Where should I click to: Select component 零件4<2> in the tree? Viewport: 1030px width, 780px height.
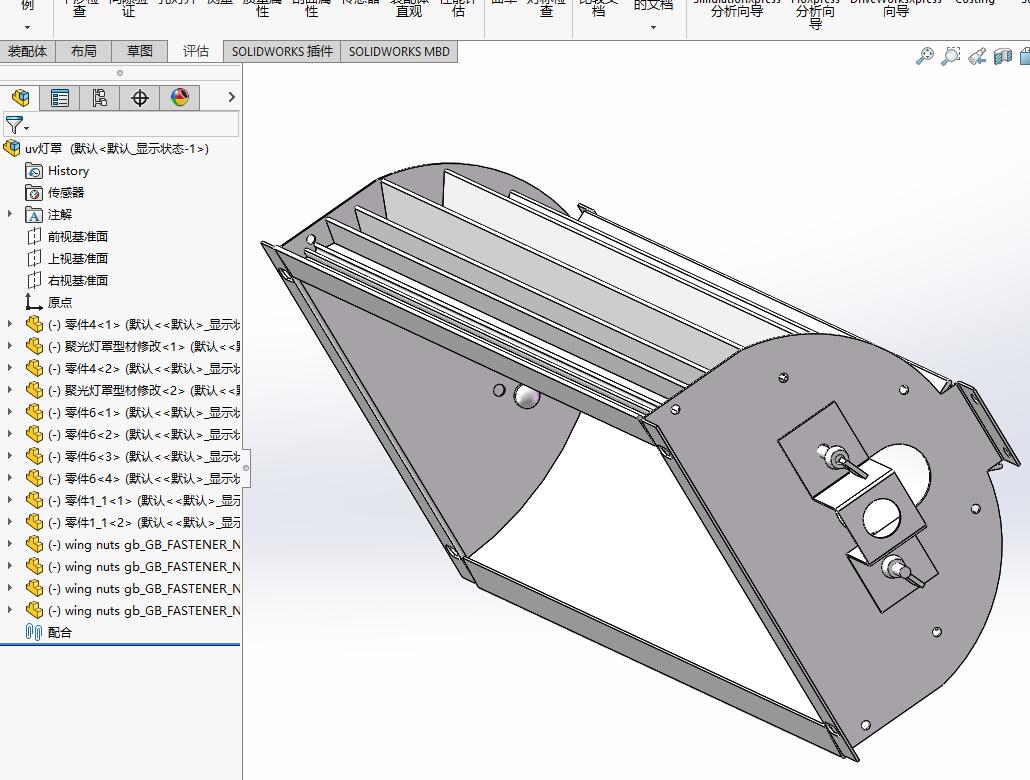pyautogui.click(x=133, y=369)
